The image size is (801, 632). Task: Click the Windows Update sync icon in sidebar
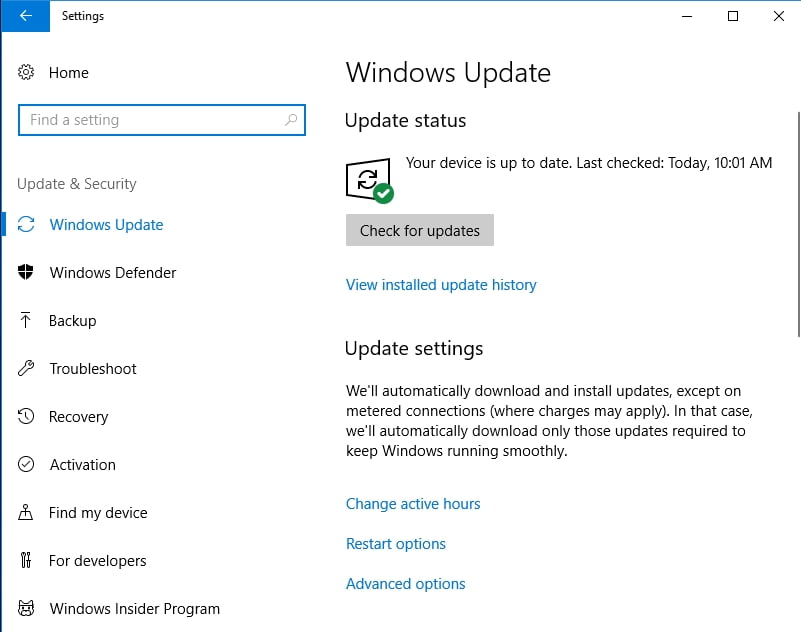point(26,224)
